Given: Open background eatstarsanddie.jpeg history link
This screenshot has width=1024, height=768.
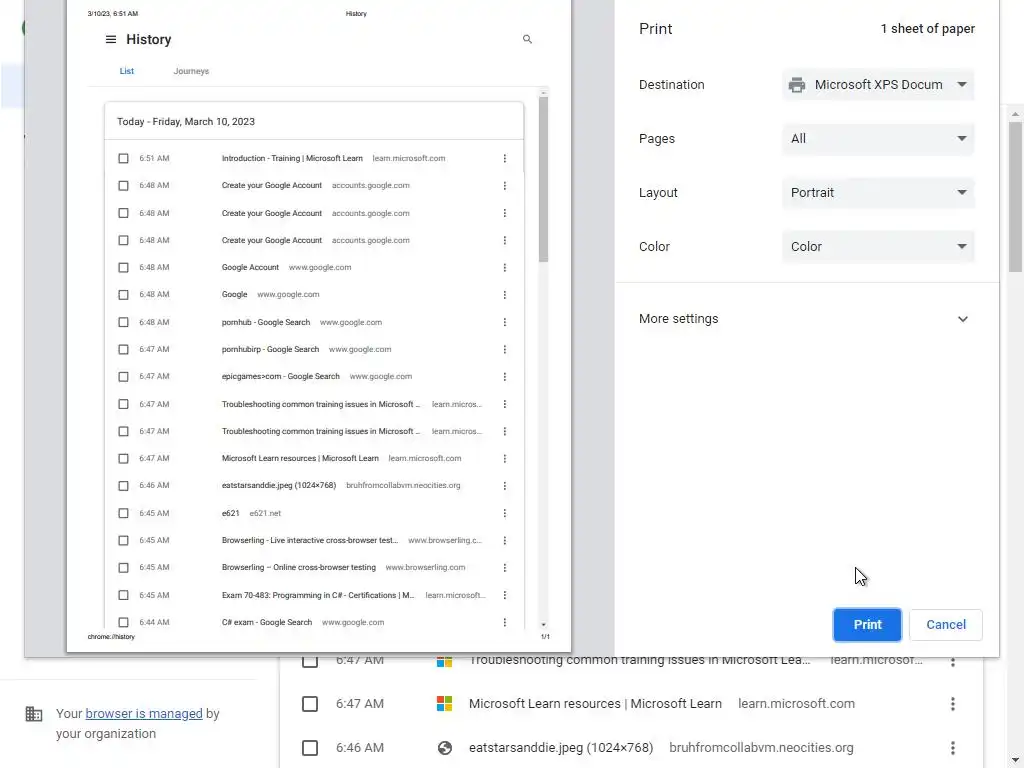Looking at the screenshot, I should [x=561, y=748].
